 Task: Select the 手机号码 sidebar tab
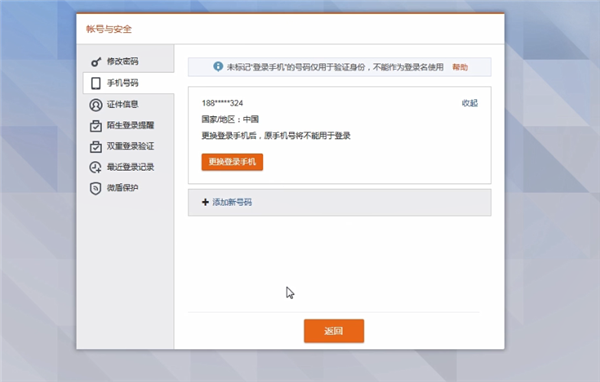pyautogui.click(x=129, y=83)
